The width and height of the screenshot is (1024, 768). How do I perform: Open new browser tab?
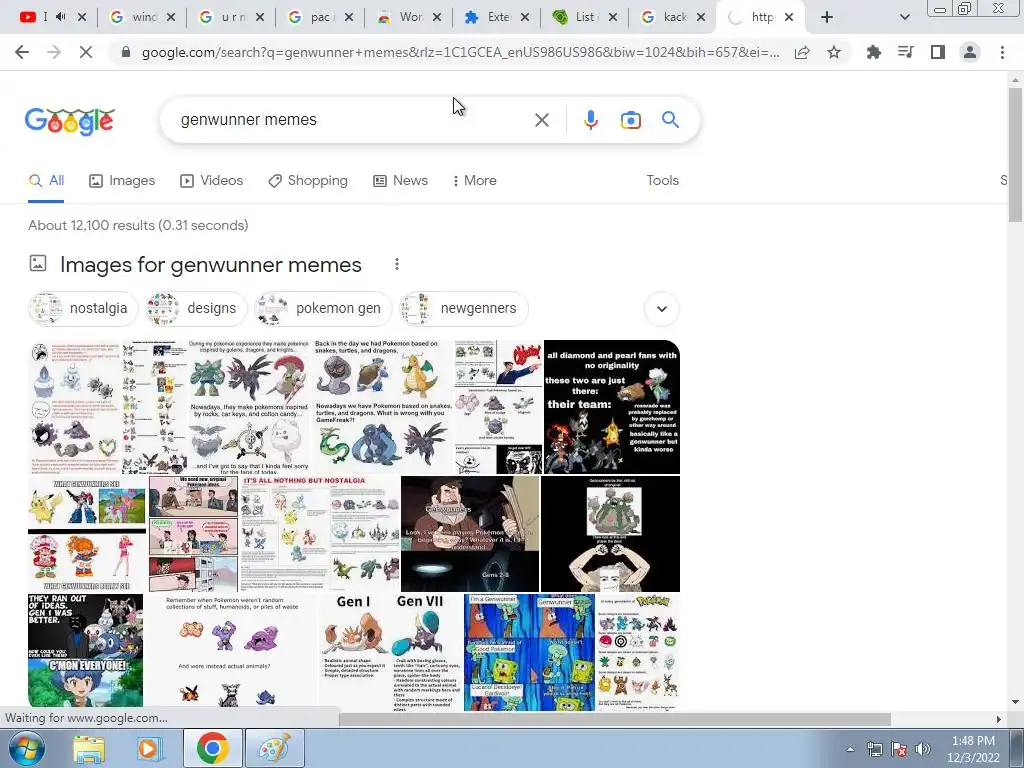[827, 17]
